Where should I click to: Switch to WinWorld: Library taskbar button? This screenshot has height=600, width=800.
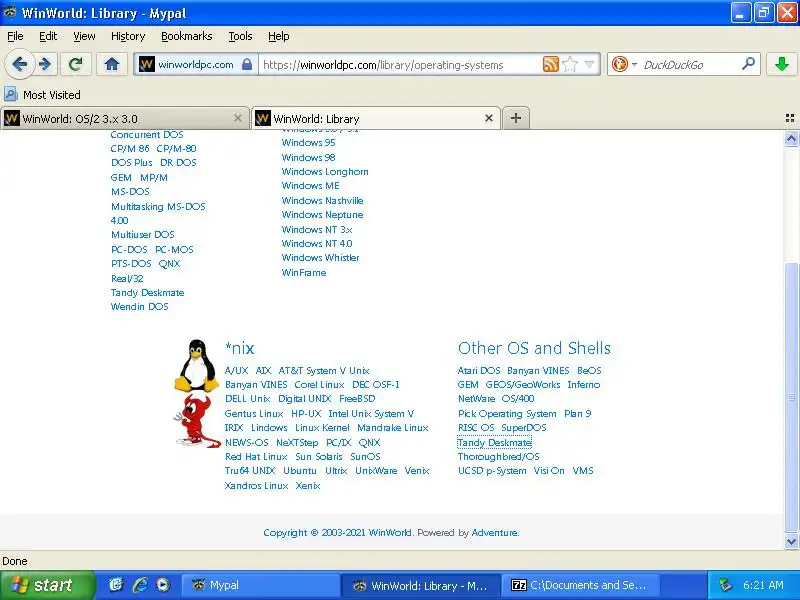[421, 585]
